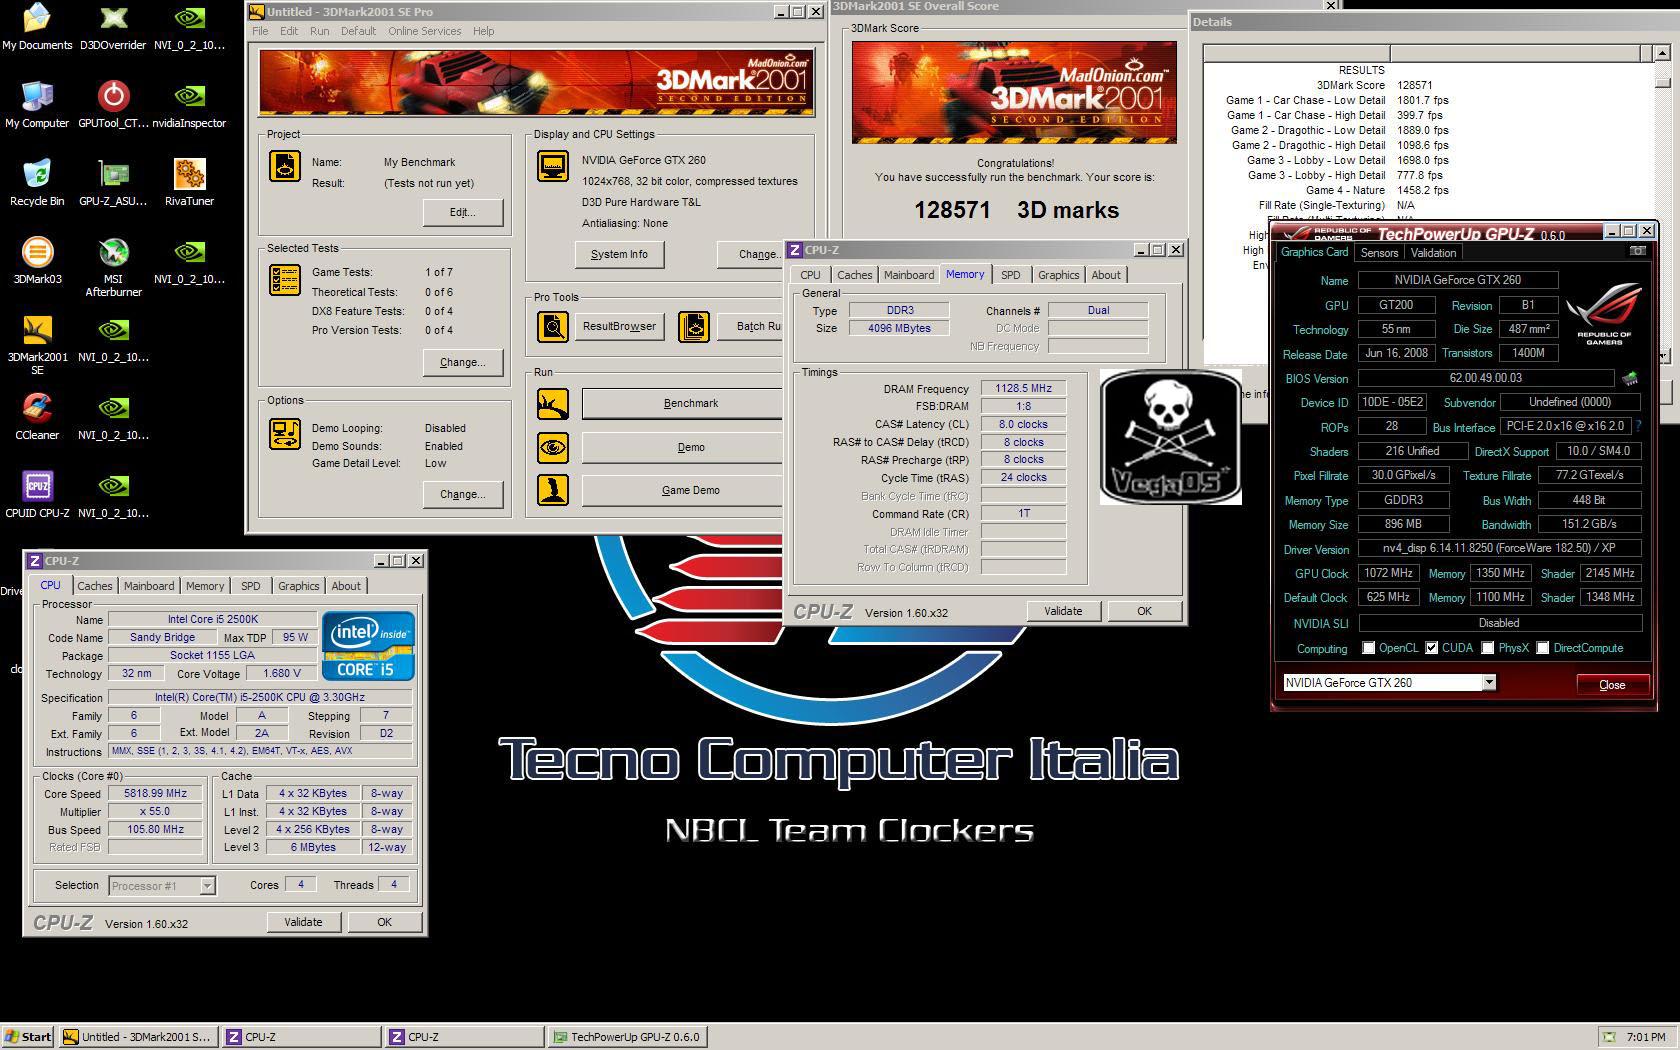Image resolution: width=1680 pixels, height=1050 pixels.
Task: Click Bus Interface question mark in GPU-Z
Action: 1638,426
